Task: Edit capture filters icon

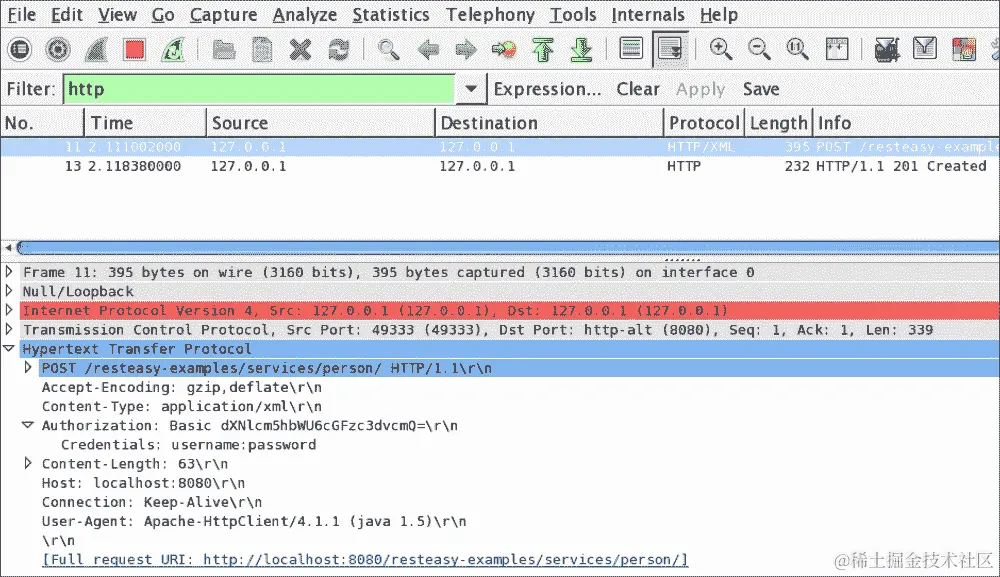Action: [886, 49]
